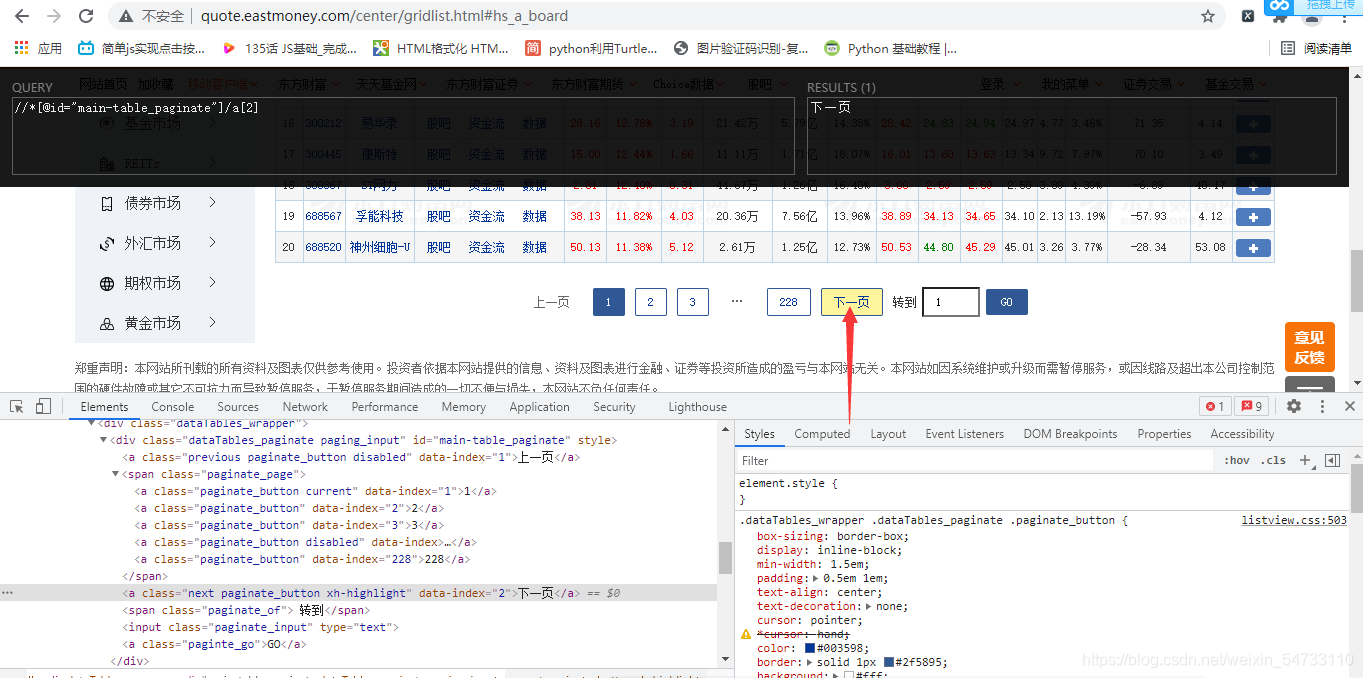The width and height of the screenshot is (1363, 678).
Task: Open the 阅读清单 reading list
Action: (1317, 48)
